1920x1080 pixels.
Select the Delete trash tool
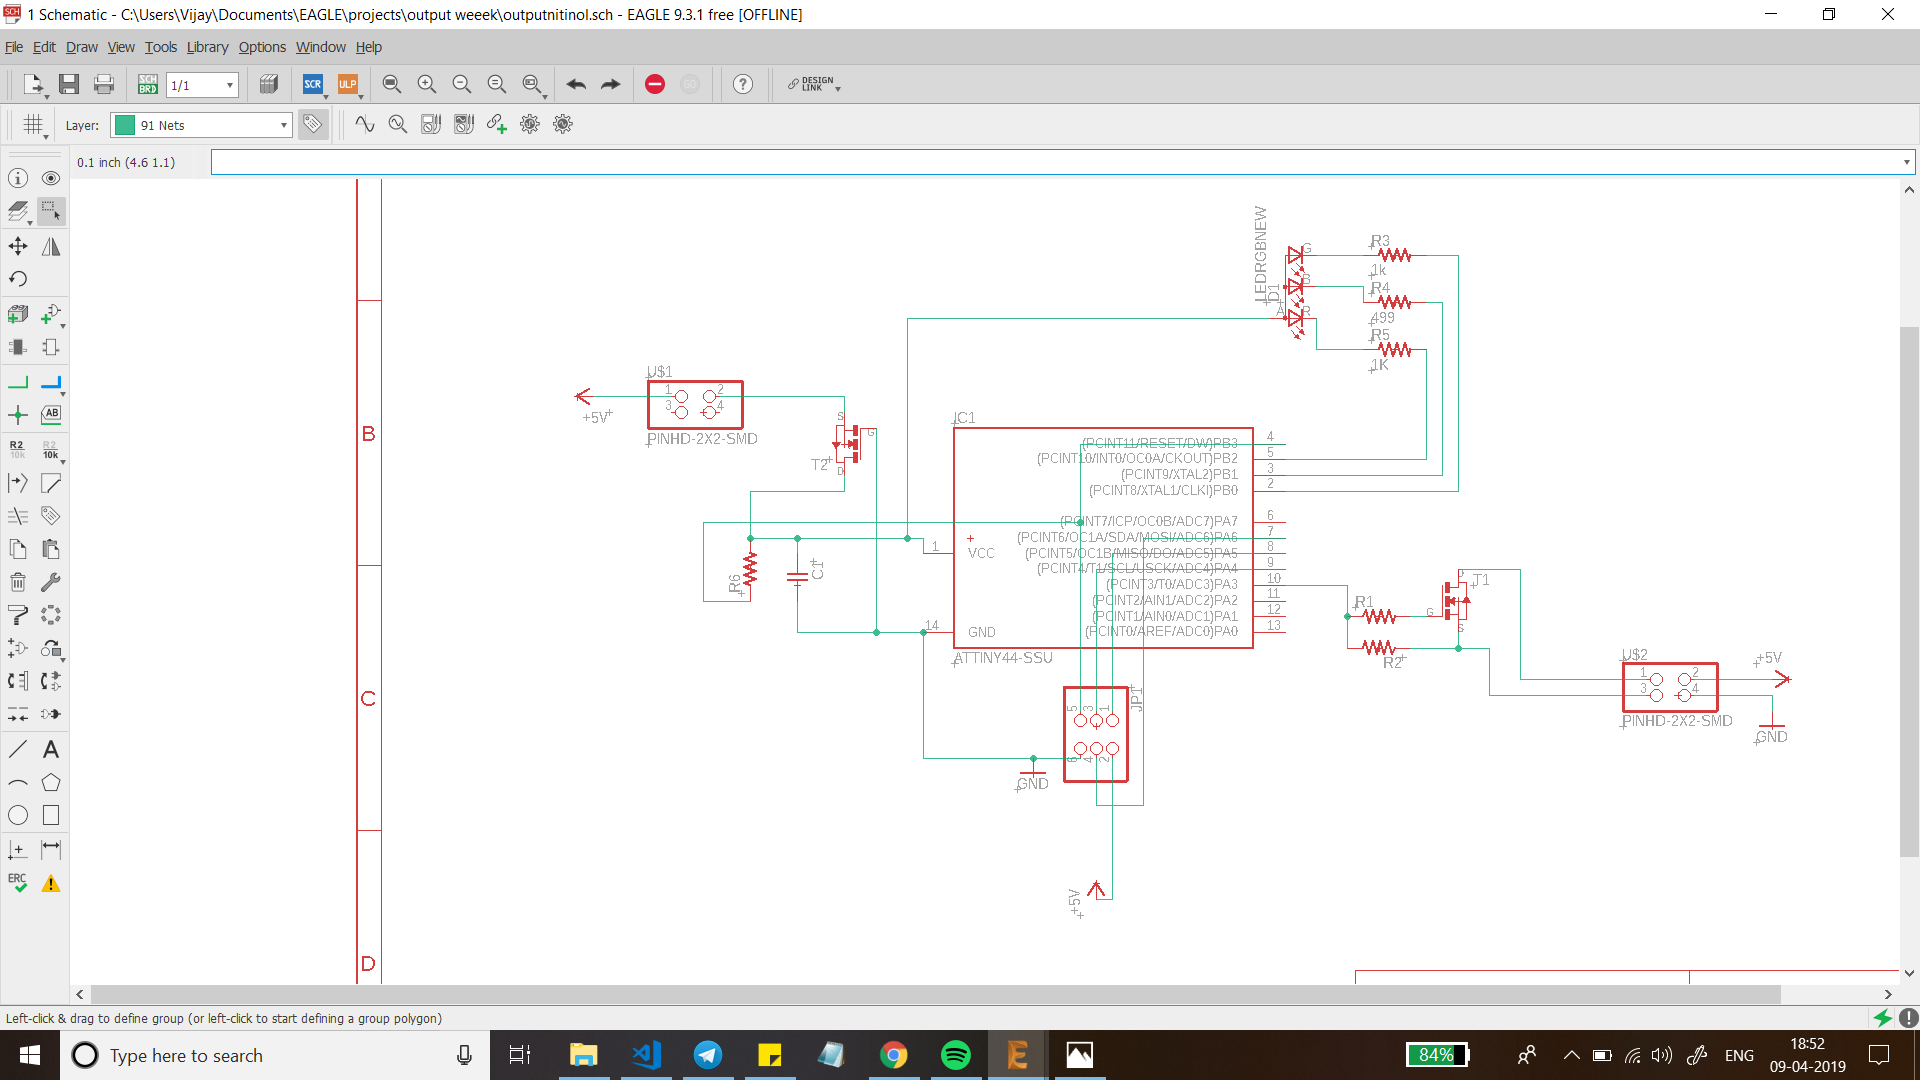tap(18, 582)
